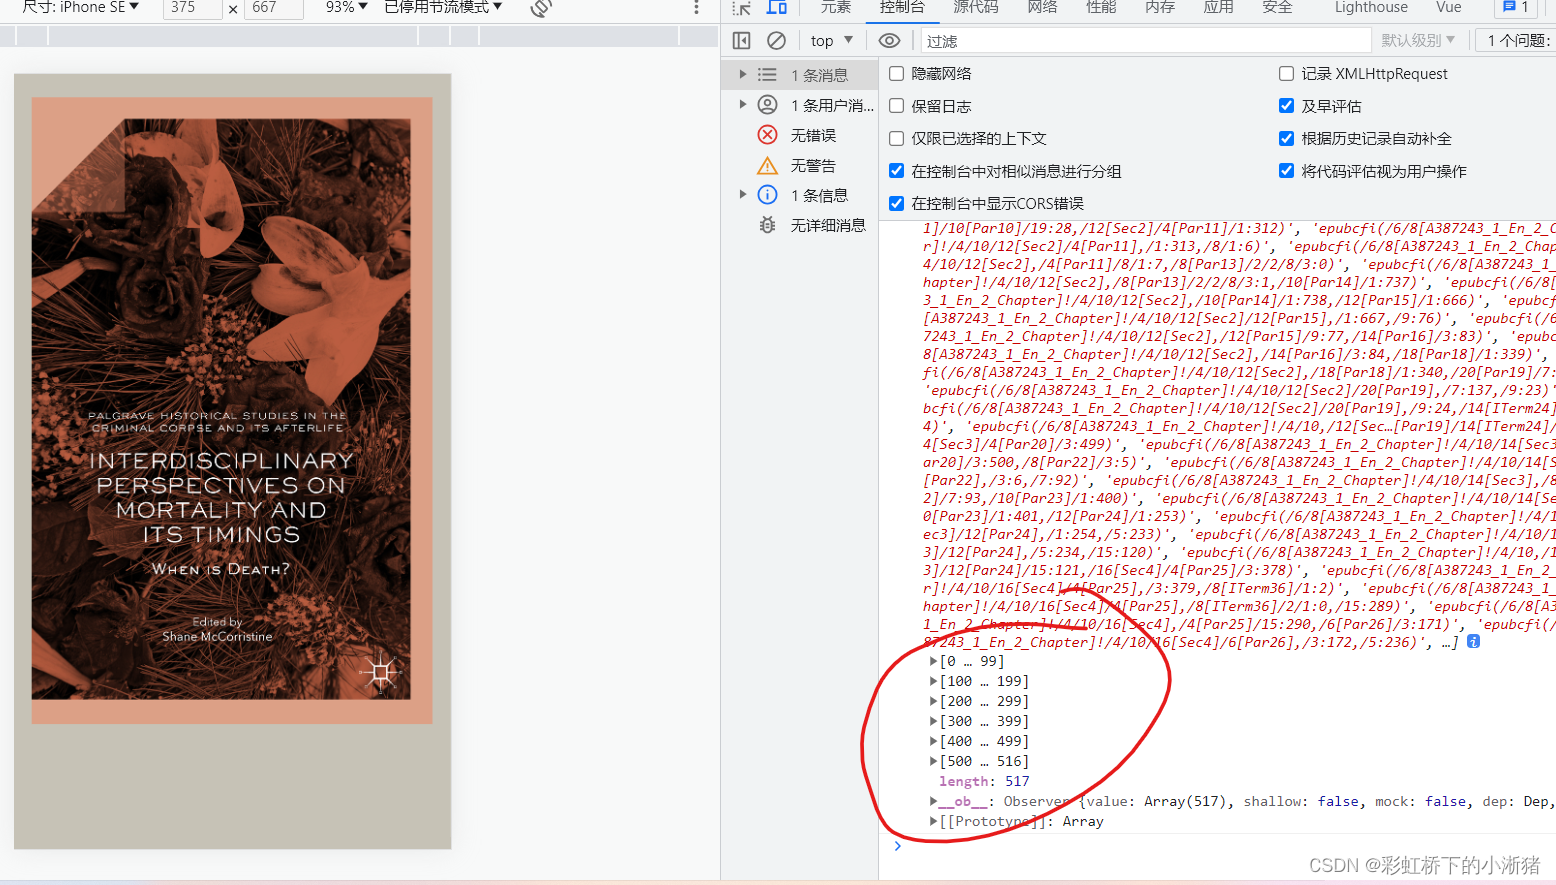
Task: Toggle '隐藏网络' checkbox
Action: [x=897, y=74]
